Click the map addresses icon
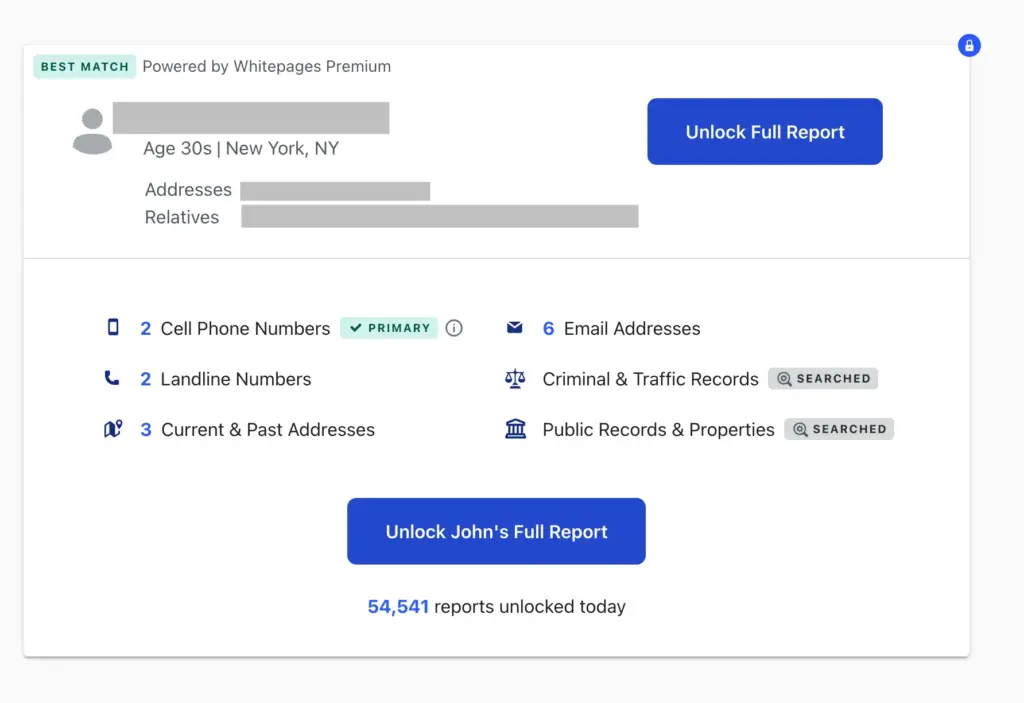Viewport: 1024px width, 703px height. 113,429
